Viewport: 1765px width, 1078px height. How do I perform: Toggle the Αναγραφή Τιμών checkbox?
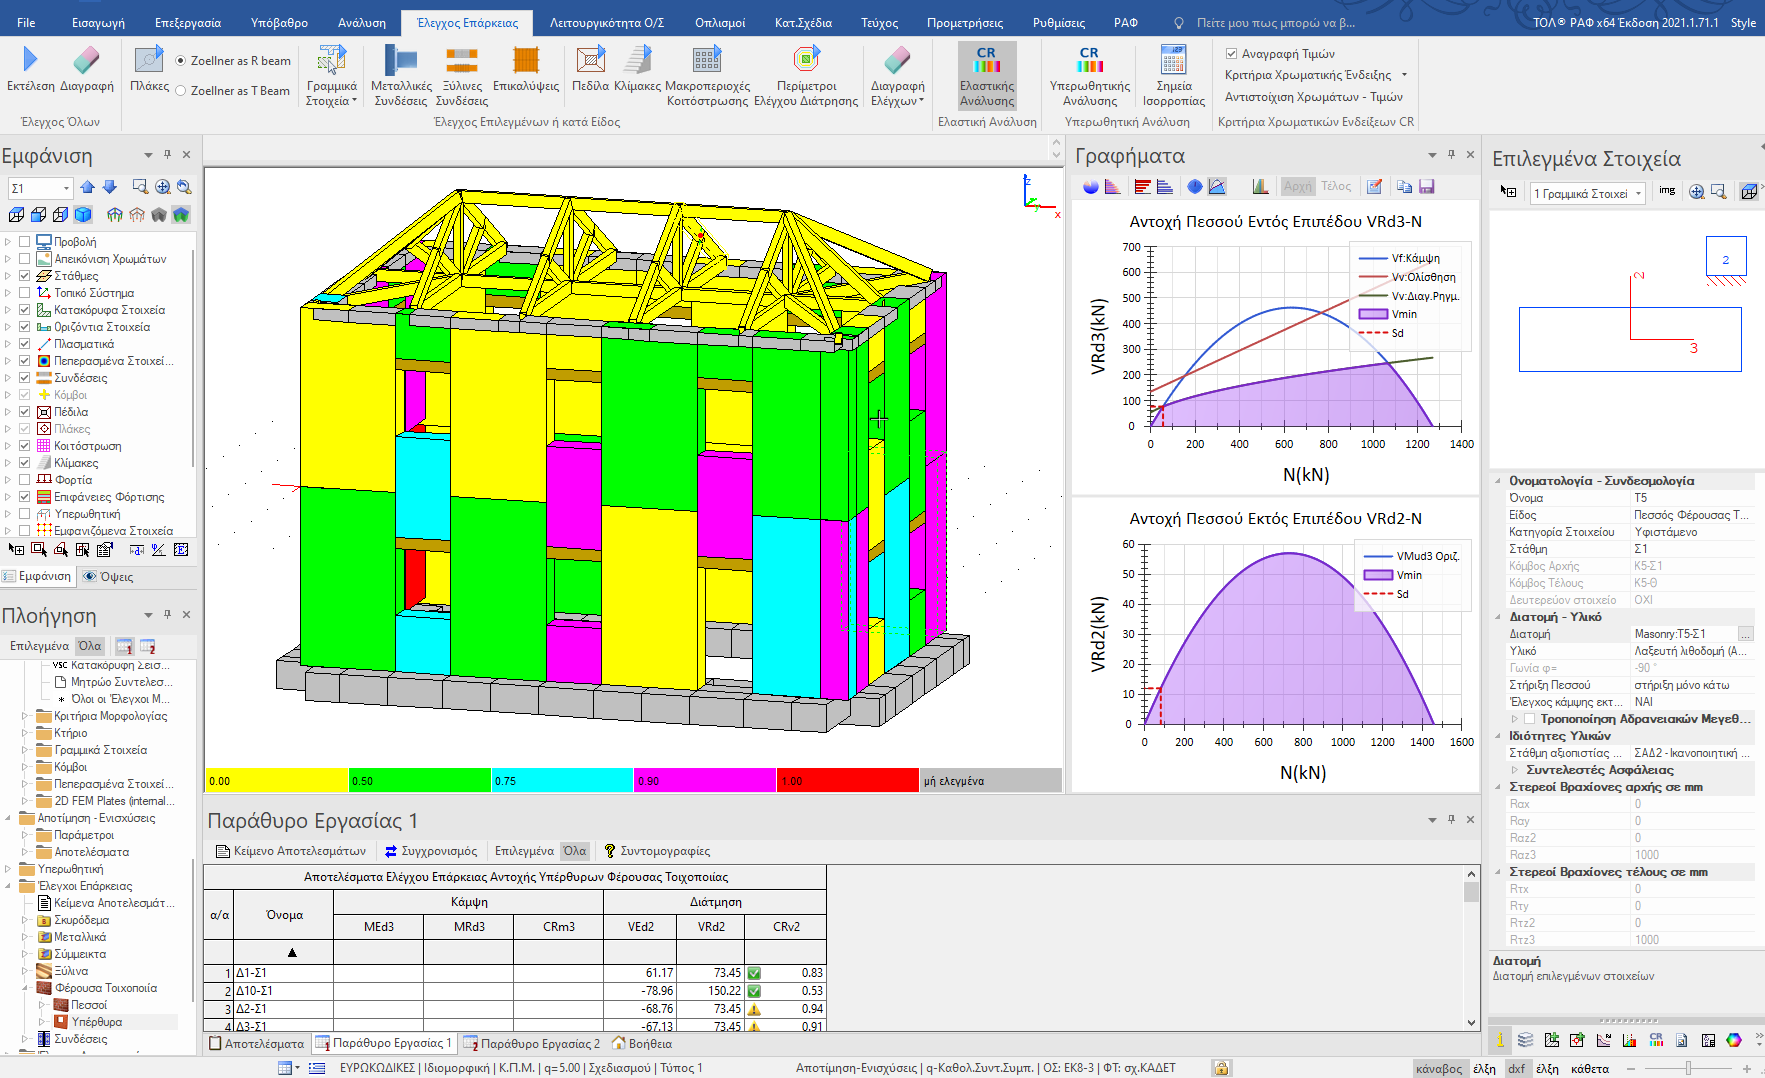point(1232,54)
